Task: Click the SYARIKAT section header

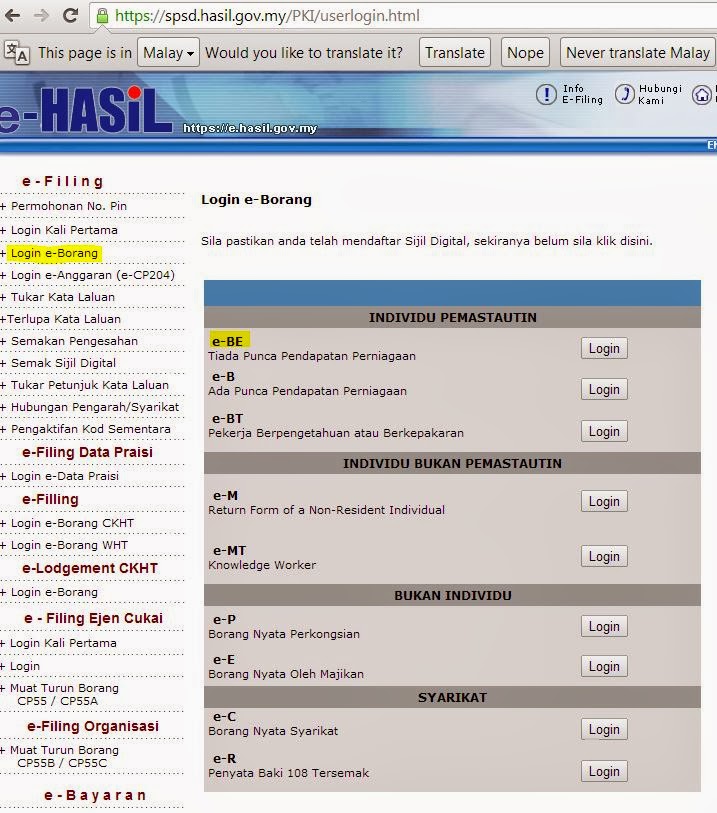Action: [453, 697]
